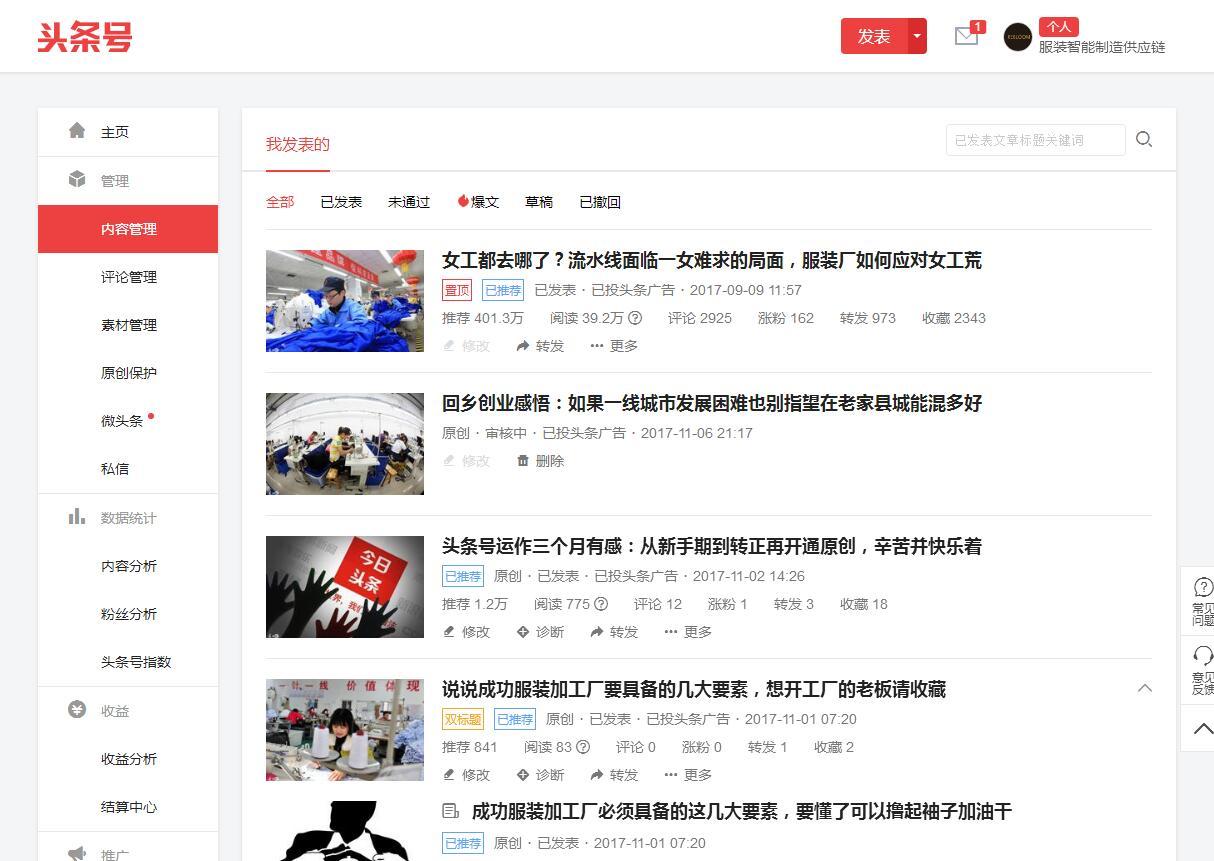Switch to the 已发表 tab

coord(340,201)
